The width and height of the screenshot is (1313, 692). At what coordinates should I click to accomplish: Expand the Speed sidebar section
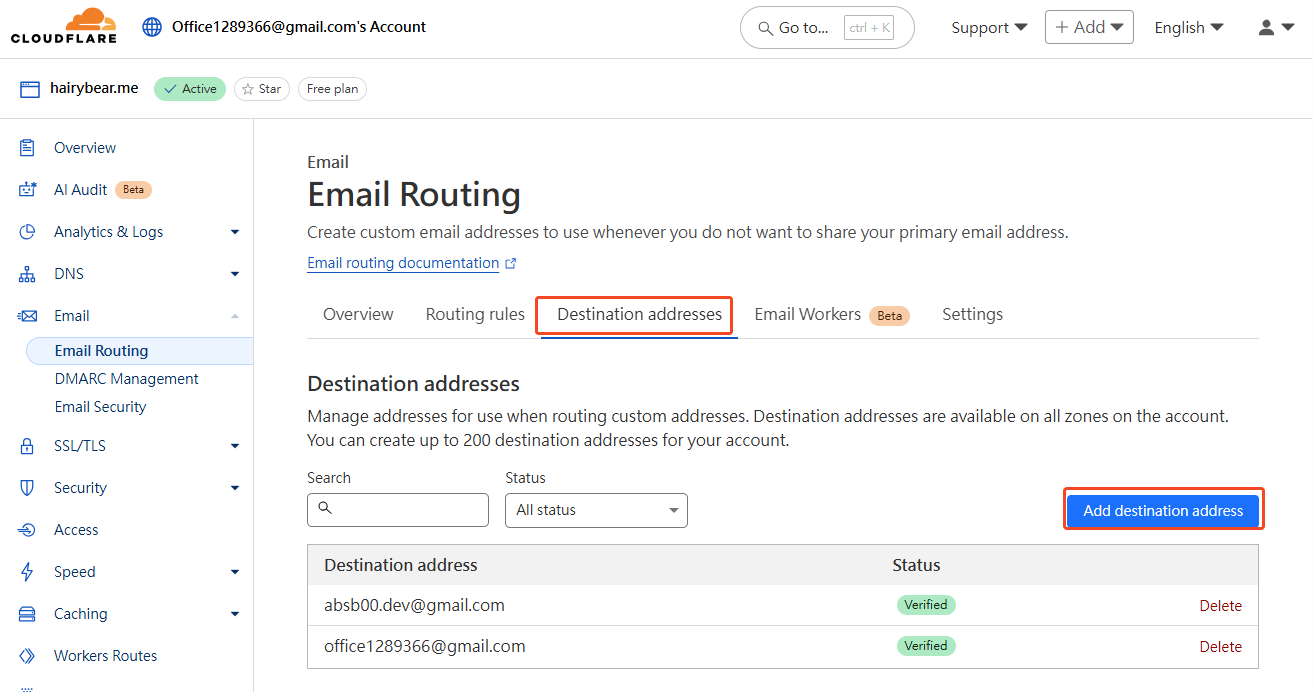coord(235,572)
